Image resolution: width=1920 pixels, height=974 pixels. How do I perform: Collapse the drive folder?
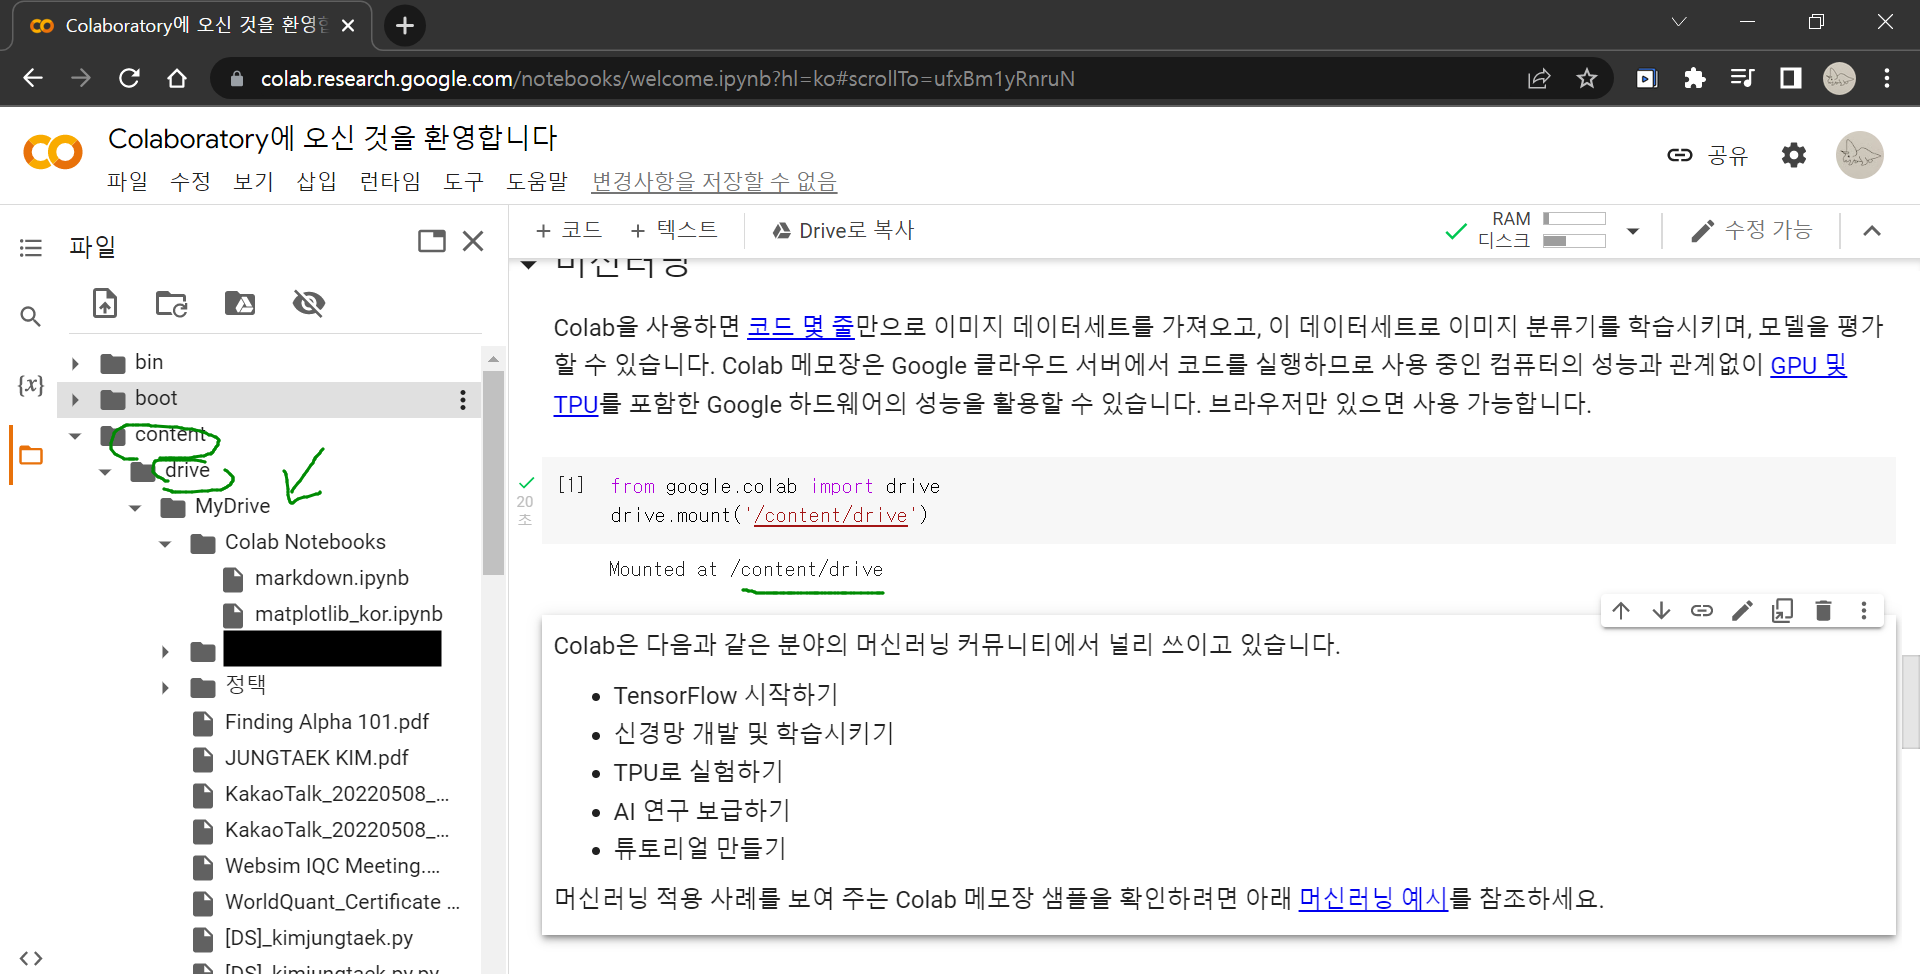point(105,472)
